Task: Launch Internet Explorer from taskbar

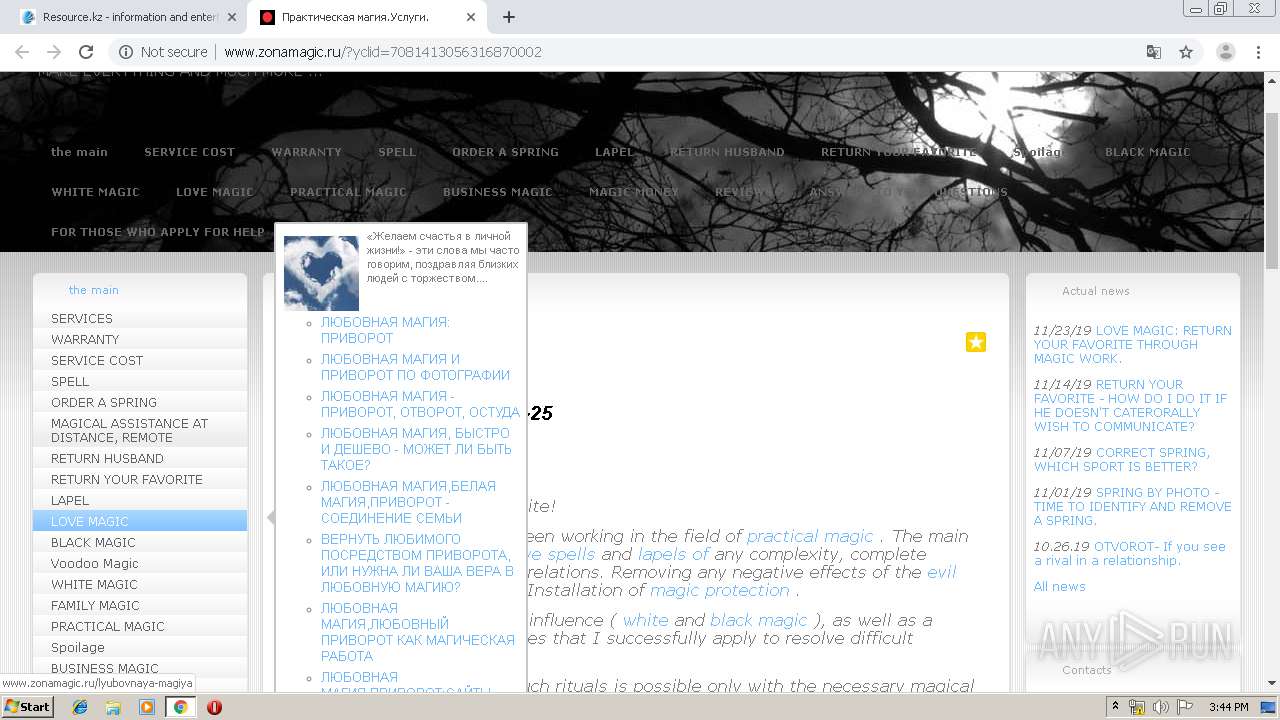Action: pos(80,707)
